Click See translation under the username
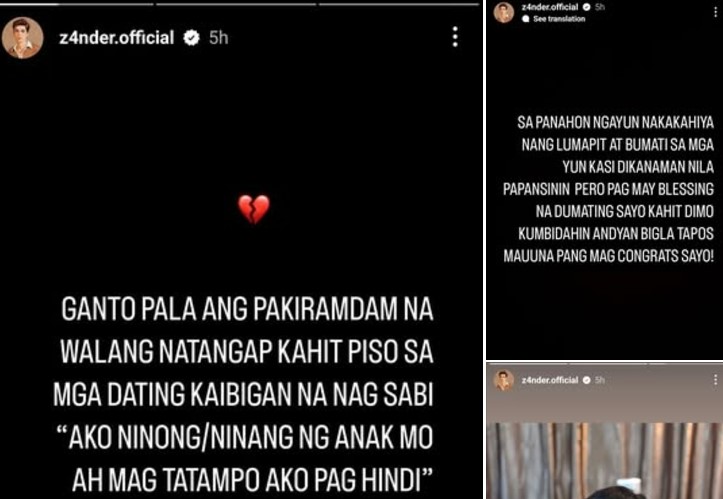The height and width of the screenshot is (499, 723). click(554, 19)
